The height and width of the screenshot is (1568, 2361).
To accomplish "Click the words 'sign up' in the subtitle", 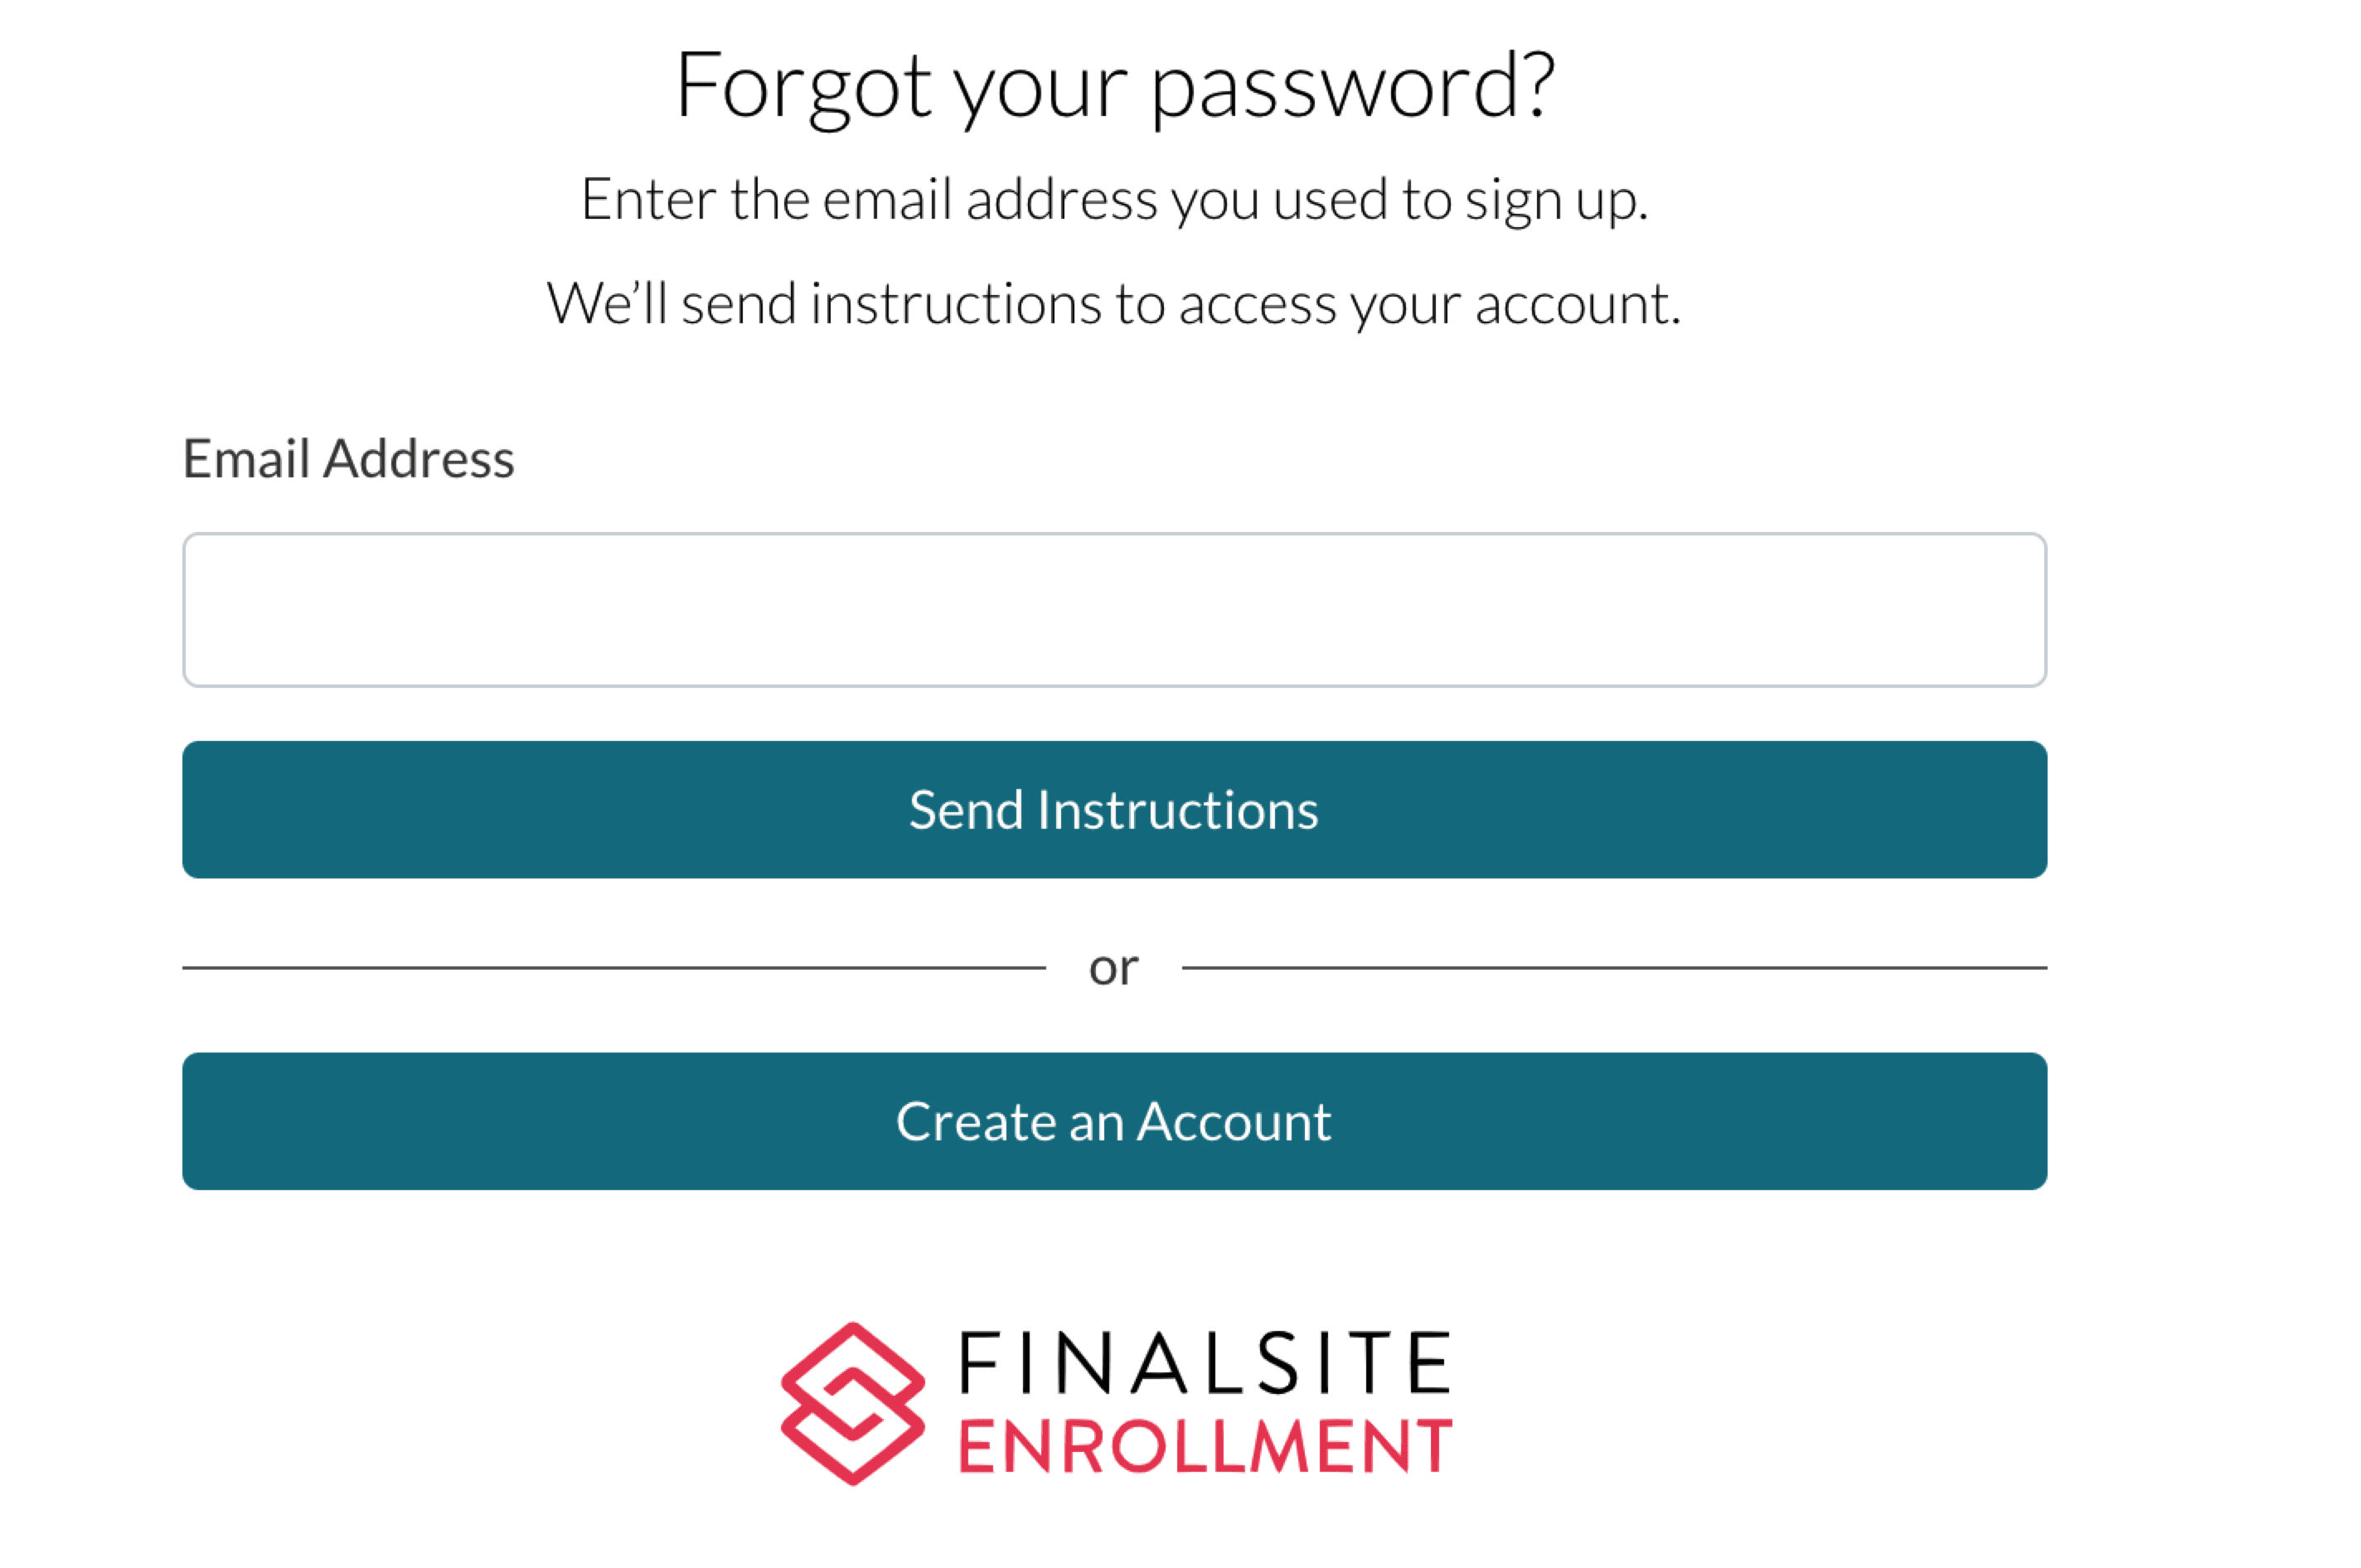I will tap(1555, 199).
